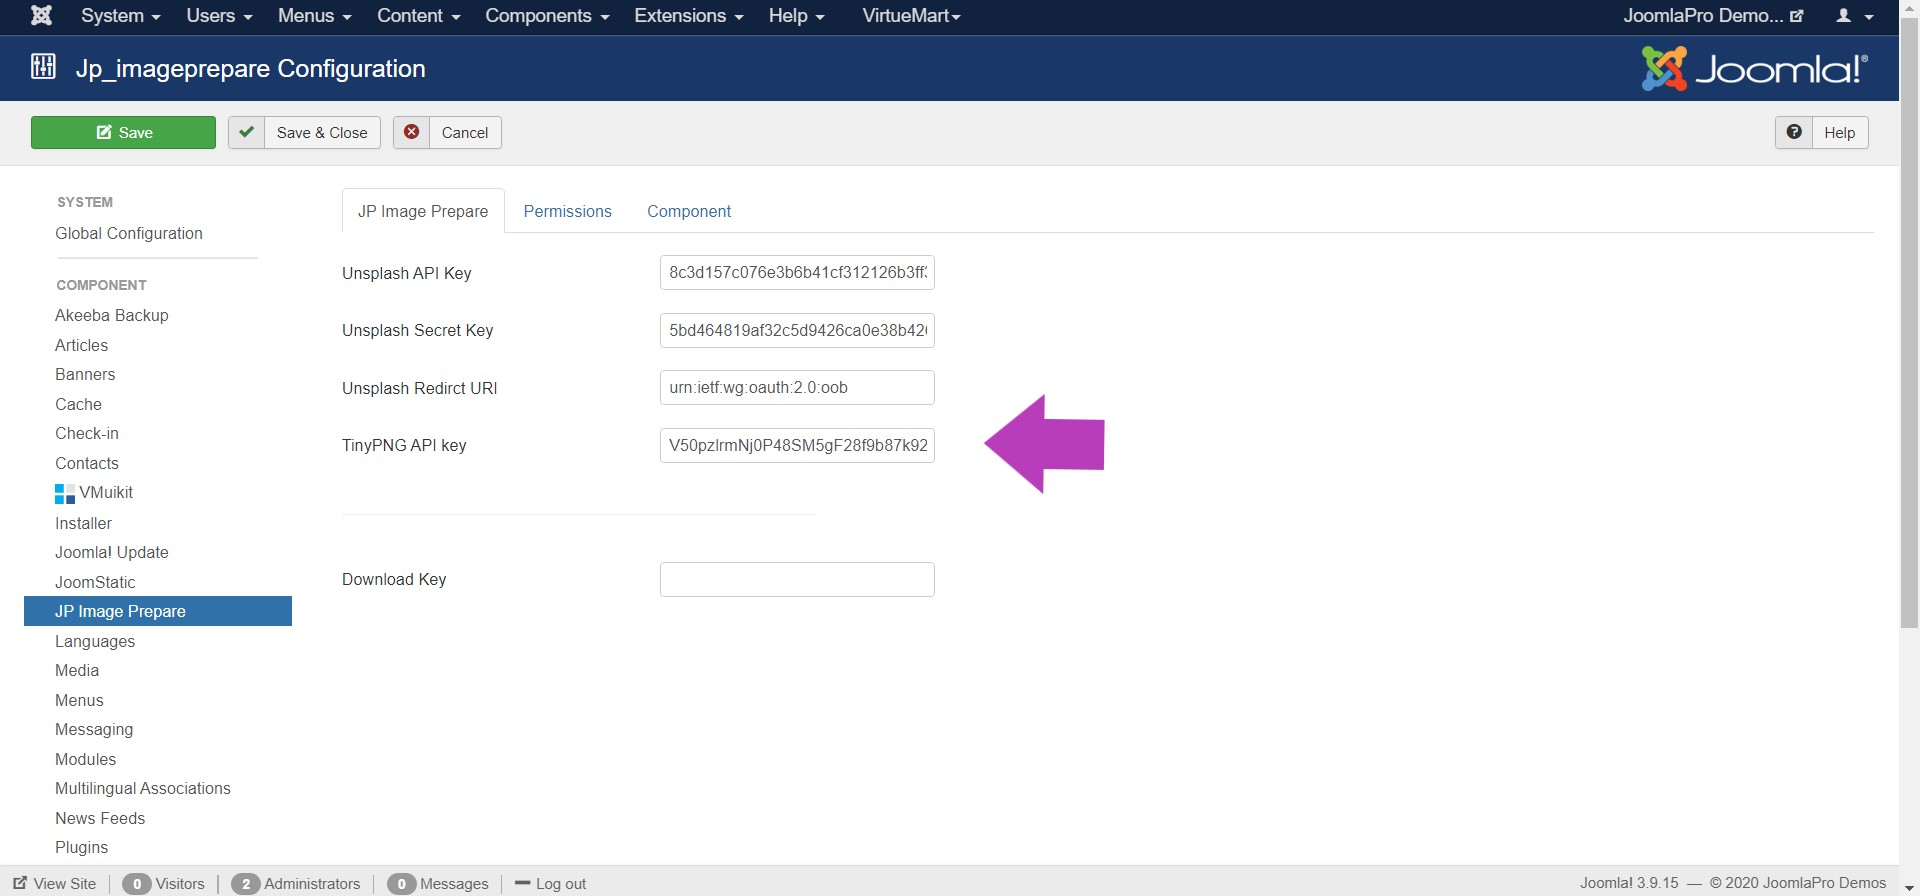The height and width of the screenshot is (896, 1920).
Task: Switch to the Component tab
Action: (689, 211)
